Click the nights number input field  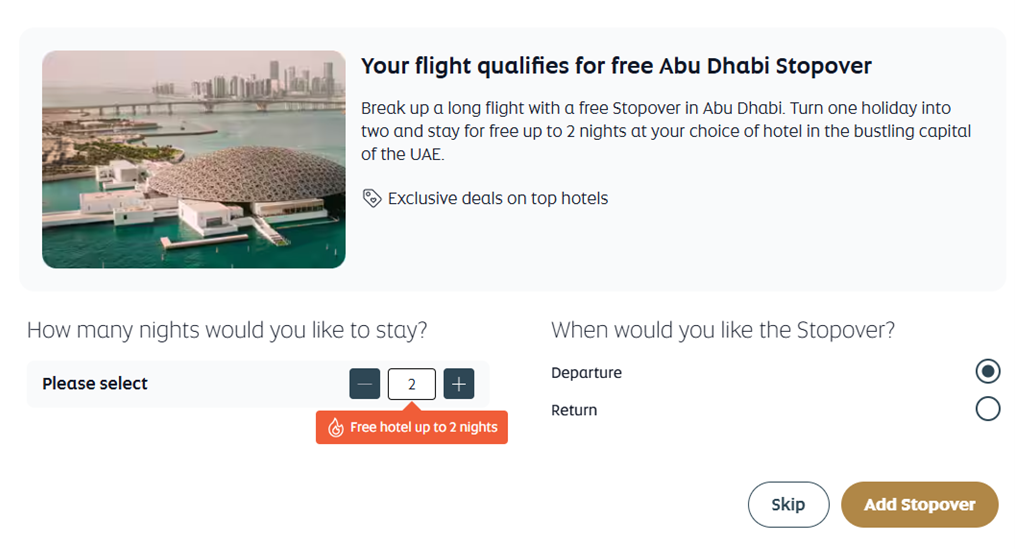pyautogui.click(x=412, y=384)
